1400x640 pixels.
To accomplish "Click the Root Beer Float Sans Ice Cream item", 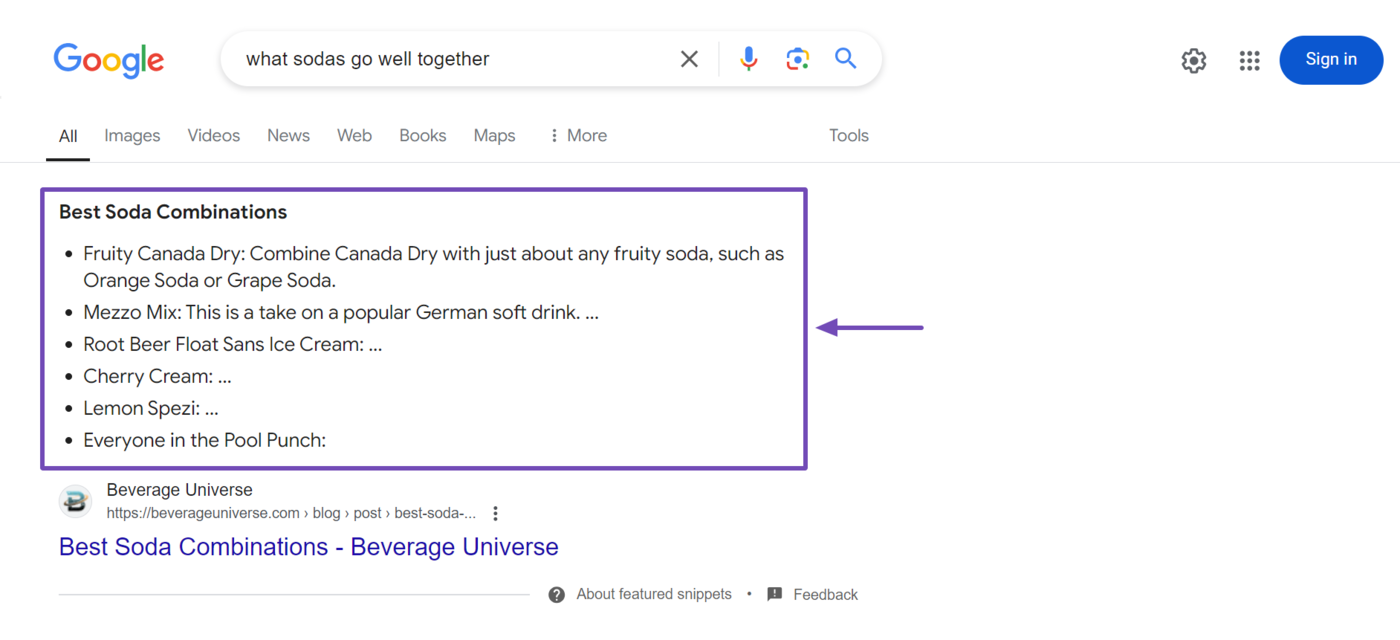I will click(232, 344).
